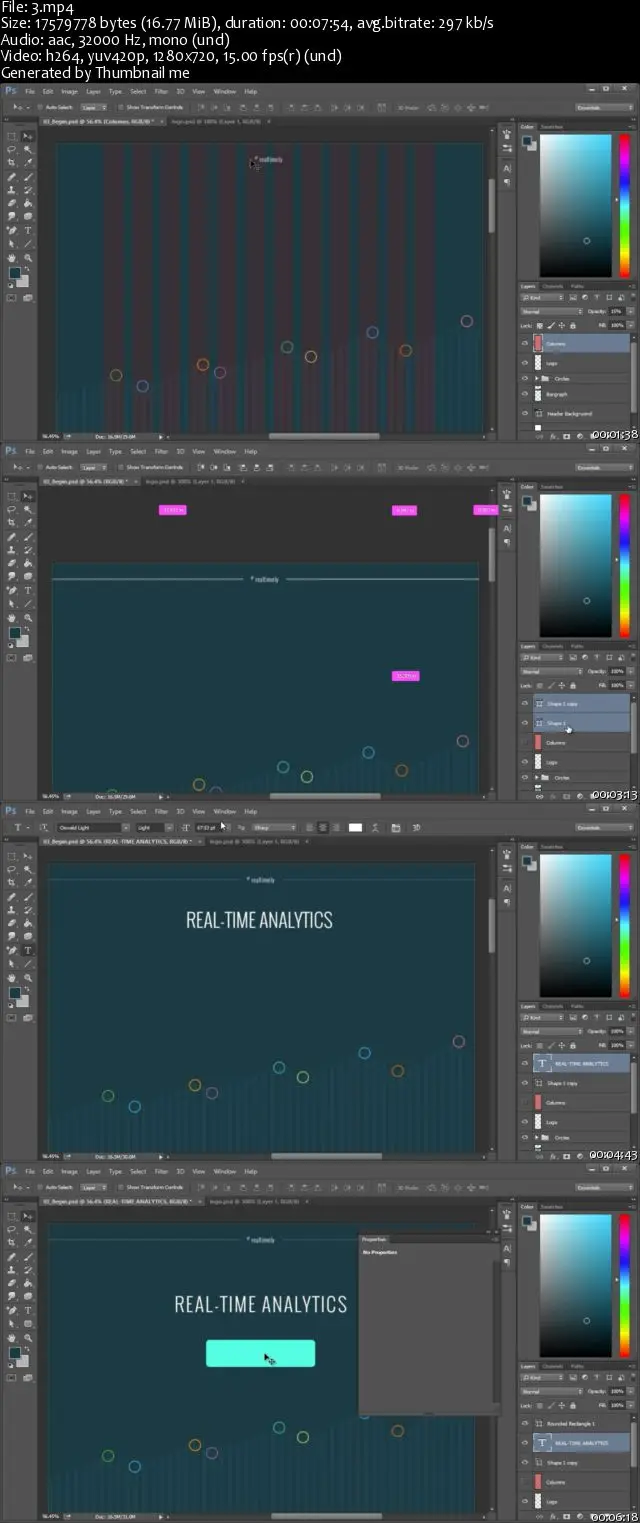The image size is (640, 1523).
Task: Select the Eyedropper tool in the 00:01:38 frame
Action: [28, 162]
